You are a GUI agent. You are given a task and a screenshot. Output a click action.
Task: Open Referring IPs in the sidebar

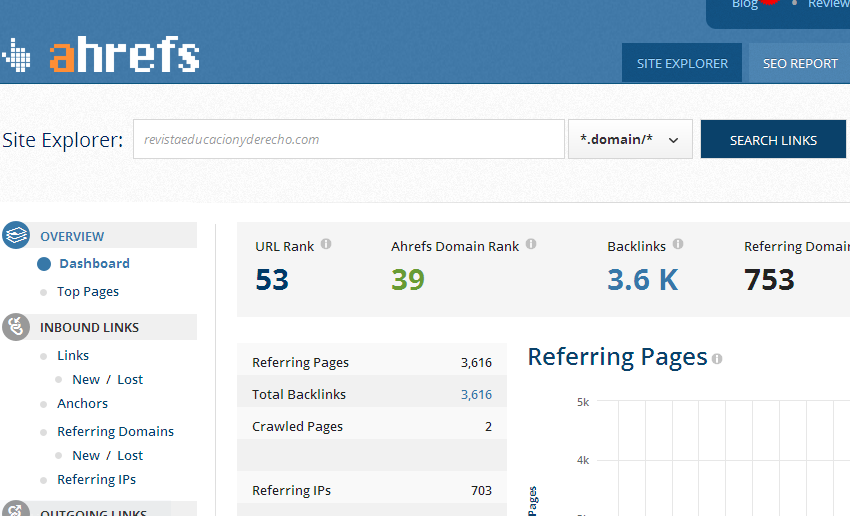point(96,479)
